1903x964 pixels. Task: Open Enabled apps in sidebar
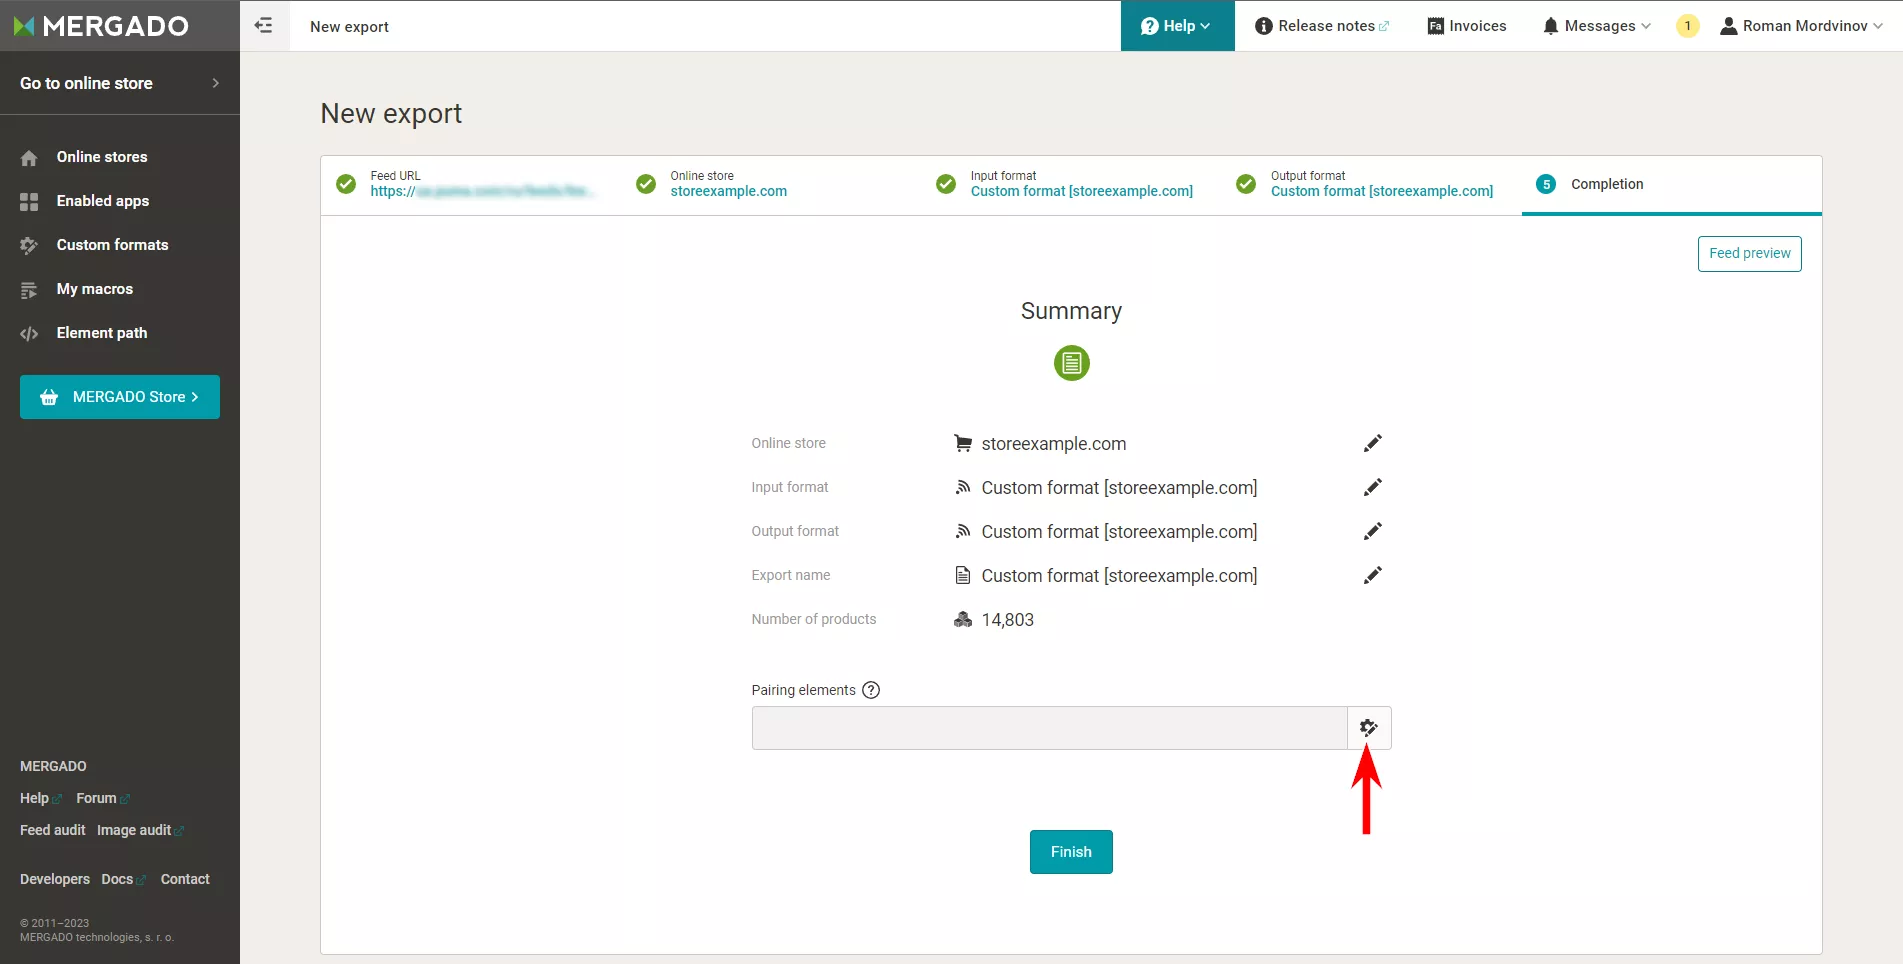[103, 201]
